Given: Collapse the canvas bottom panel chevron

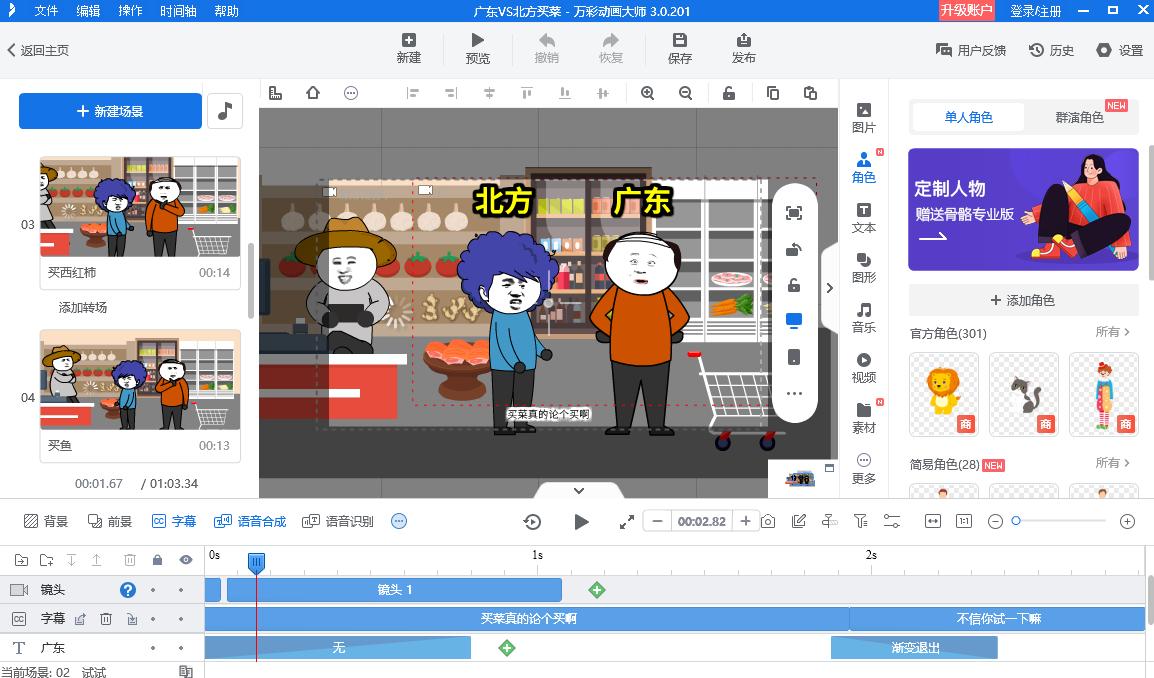Looking at the screenshot, I should tap(578, 490).
